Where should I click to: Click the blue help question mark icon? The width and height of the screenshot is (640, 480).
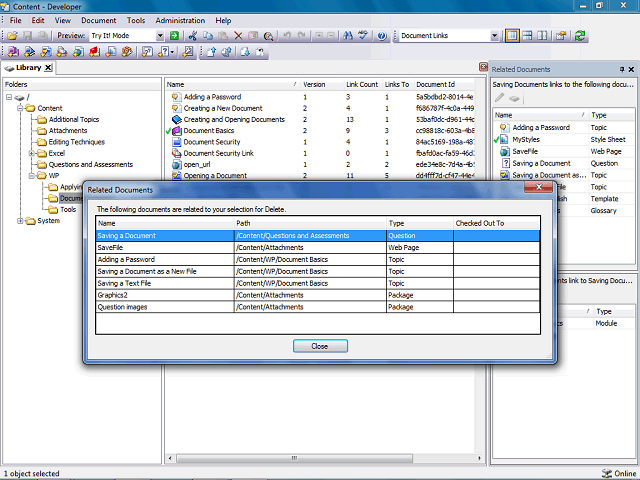382,36
